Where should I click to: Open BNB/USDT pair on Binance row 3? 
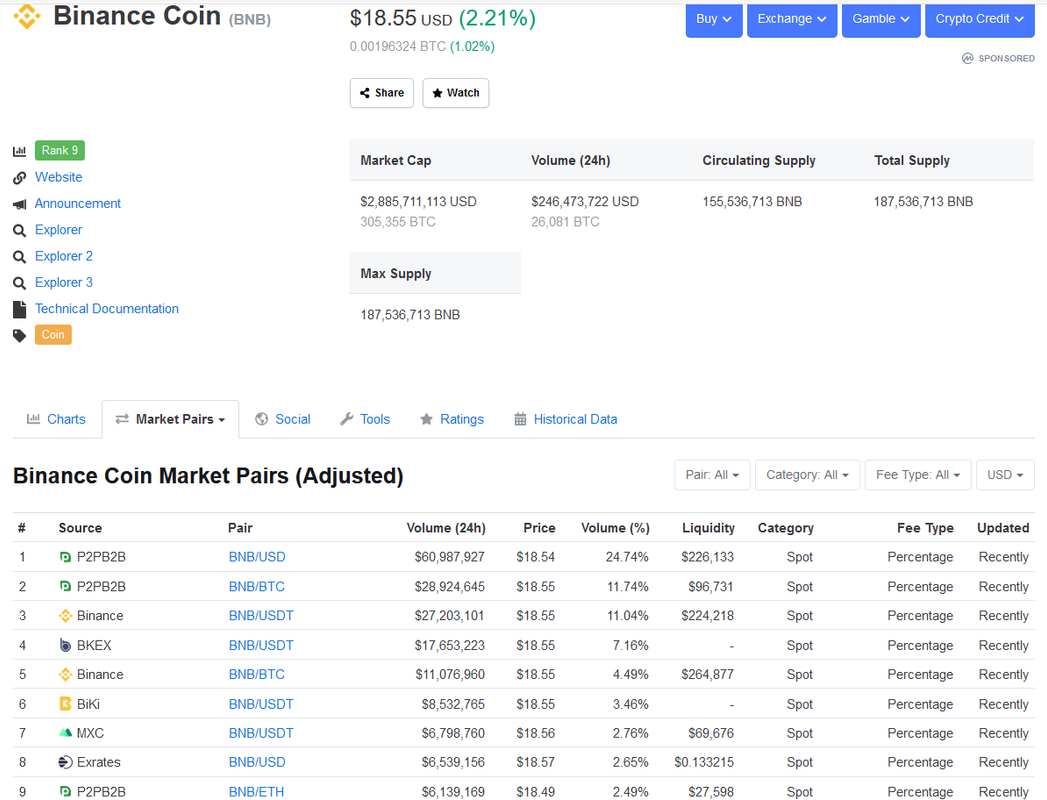point(261,616)
